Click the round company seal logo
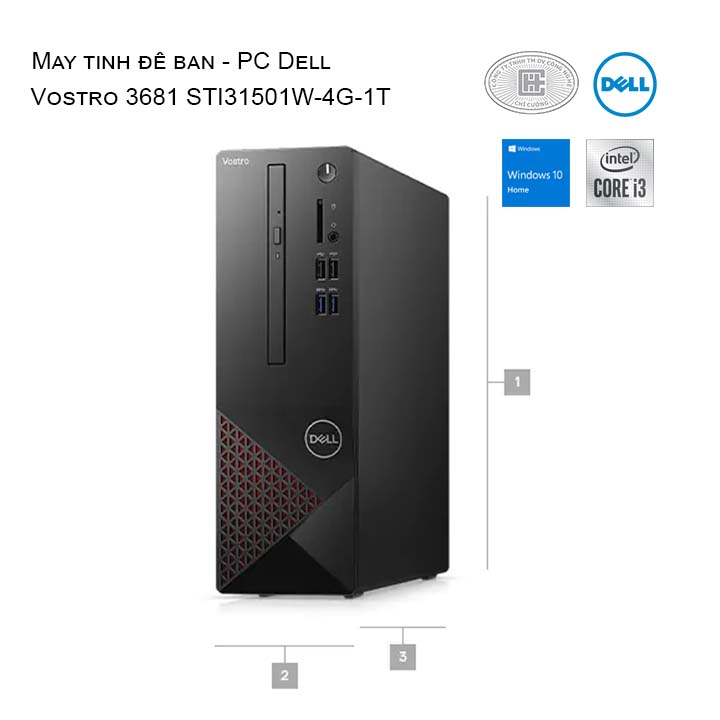The width and height of the screenshot is (720, 720). (x=531, y=83)
